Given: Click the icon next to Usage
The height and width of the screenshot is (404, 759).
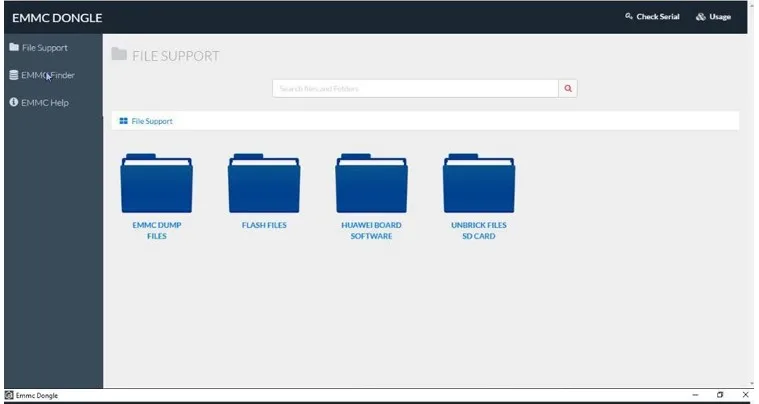Looking at the screenshot, I should (x=700, y=16).
